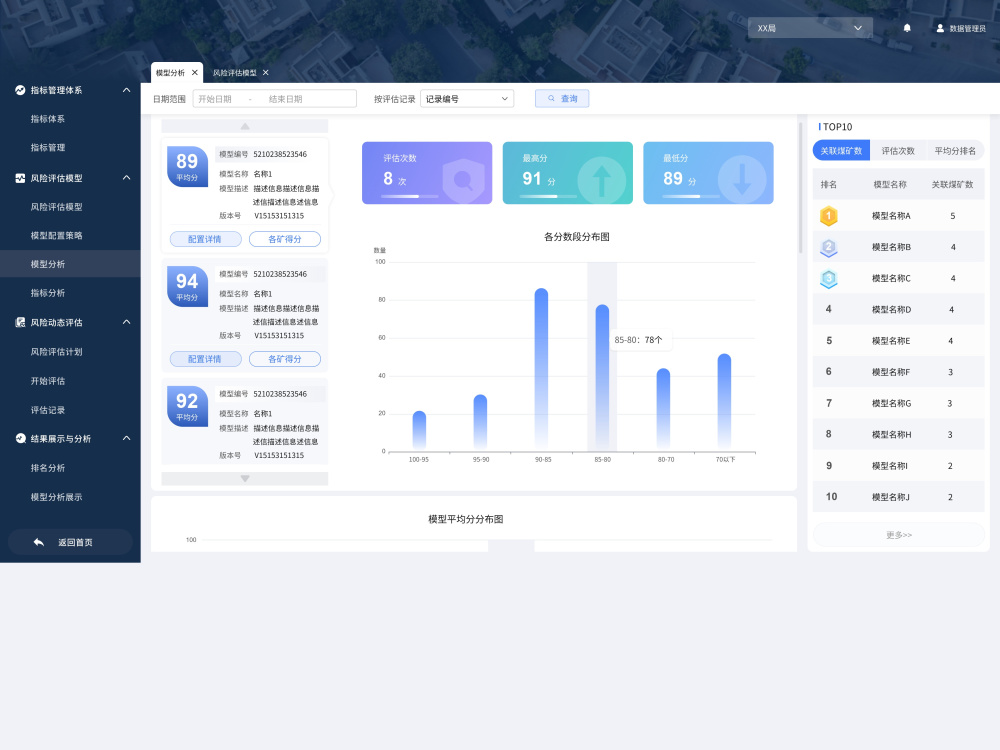The height and width of the screenshot is (750, 1000).
Task: Collapse the 结果展示与分析 menu group
Action: [x=126, y=438]
